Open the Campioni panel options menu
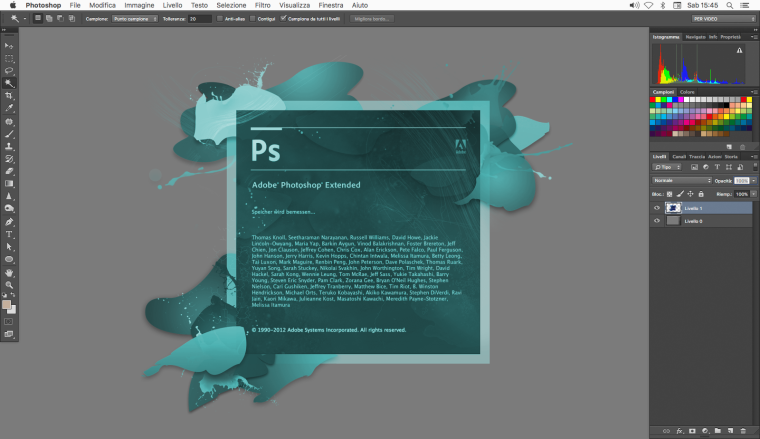 (754, 92)
